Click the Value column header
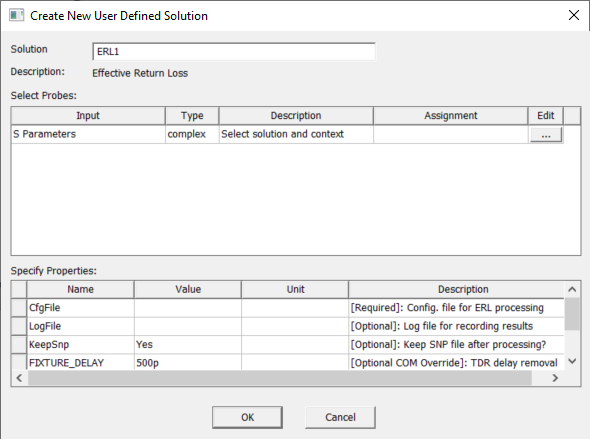Viewport: 590px width, 439px height. pyautogui.click(x=188, y=290)
